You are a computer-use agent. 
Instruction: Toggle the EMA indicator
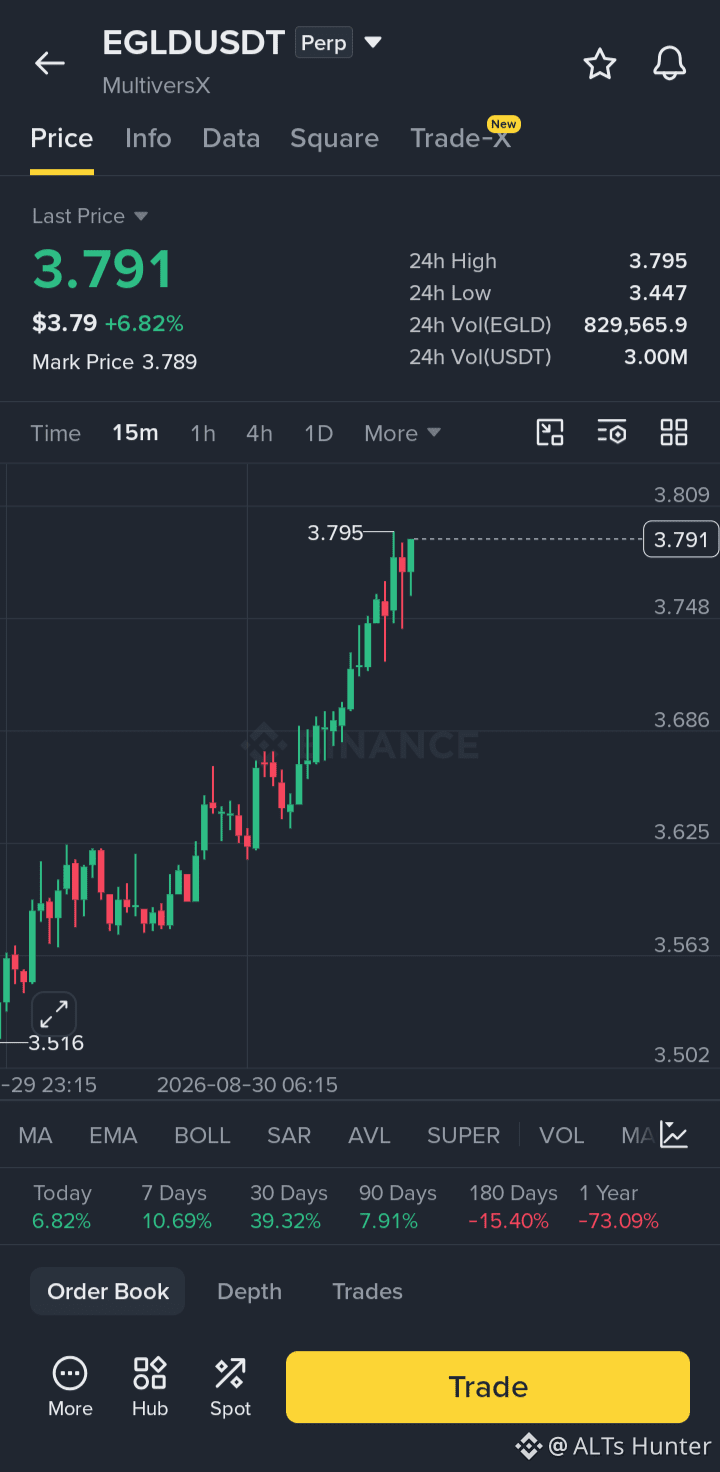tap(113, 1135)
